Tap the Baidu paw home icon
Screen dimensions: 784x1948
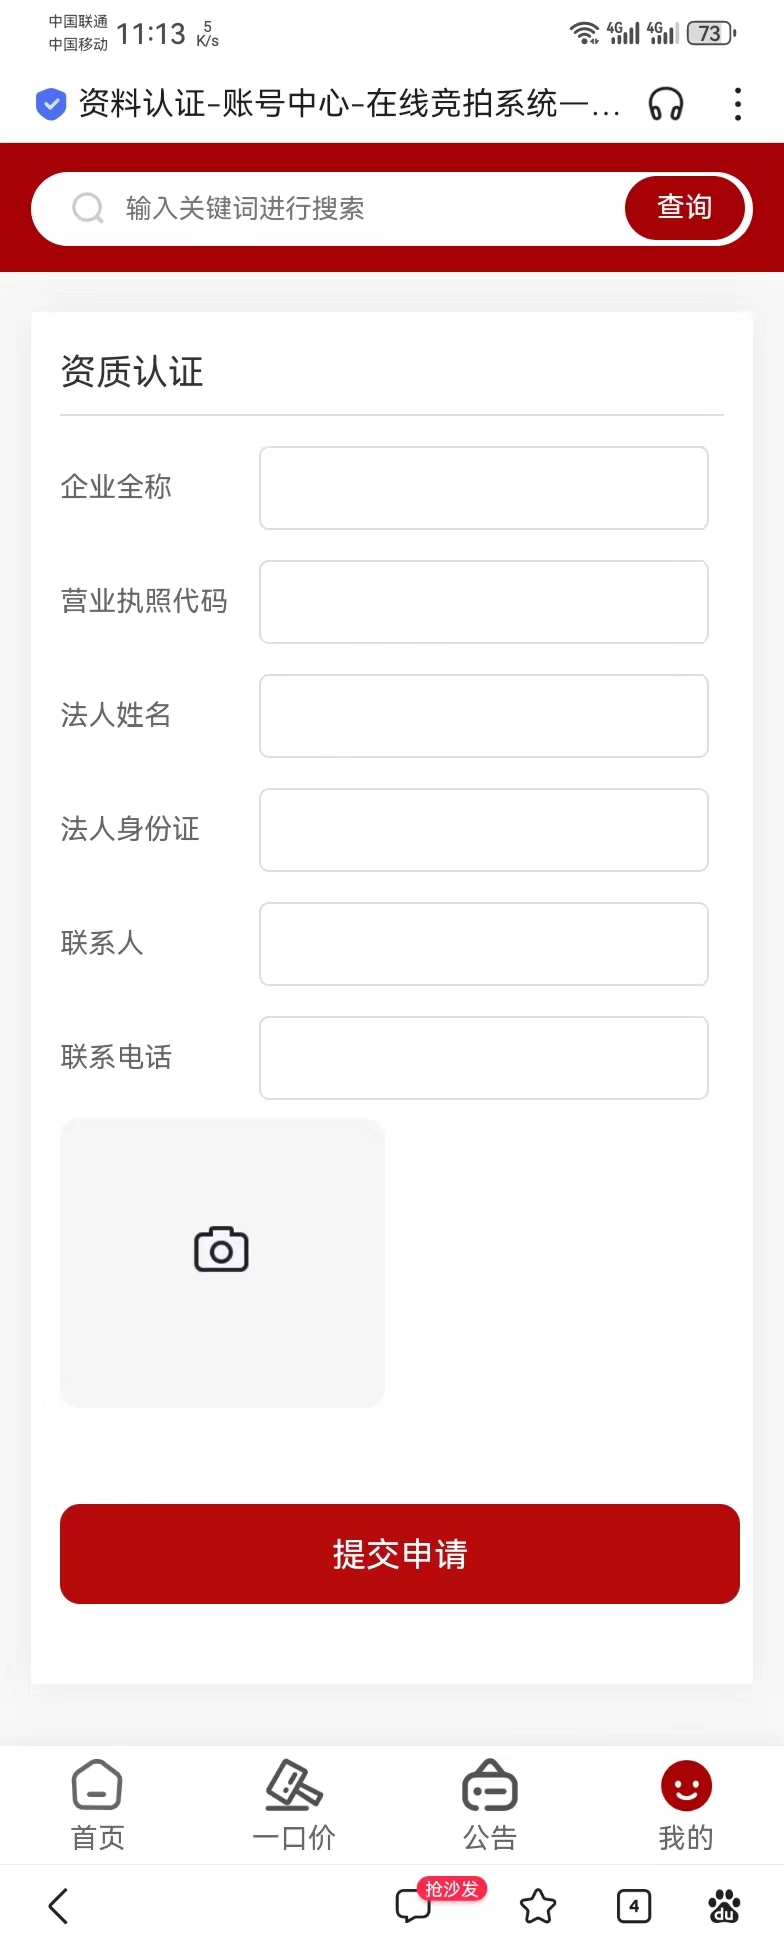pos(724,1906)
